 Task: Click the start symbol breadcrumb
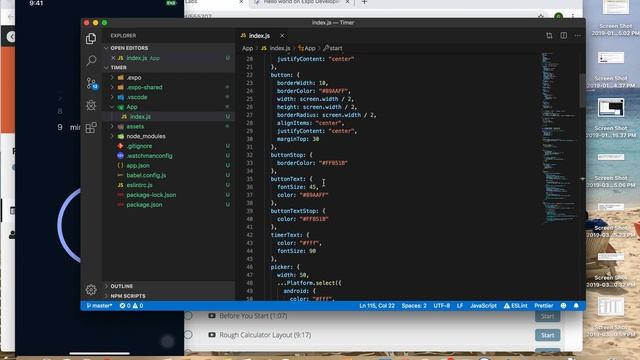click(333, 48)
